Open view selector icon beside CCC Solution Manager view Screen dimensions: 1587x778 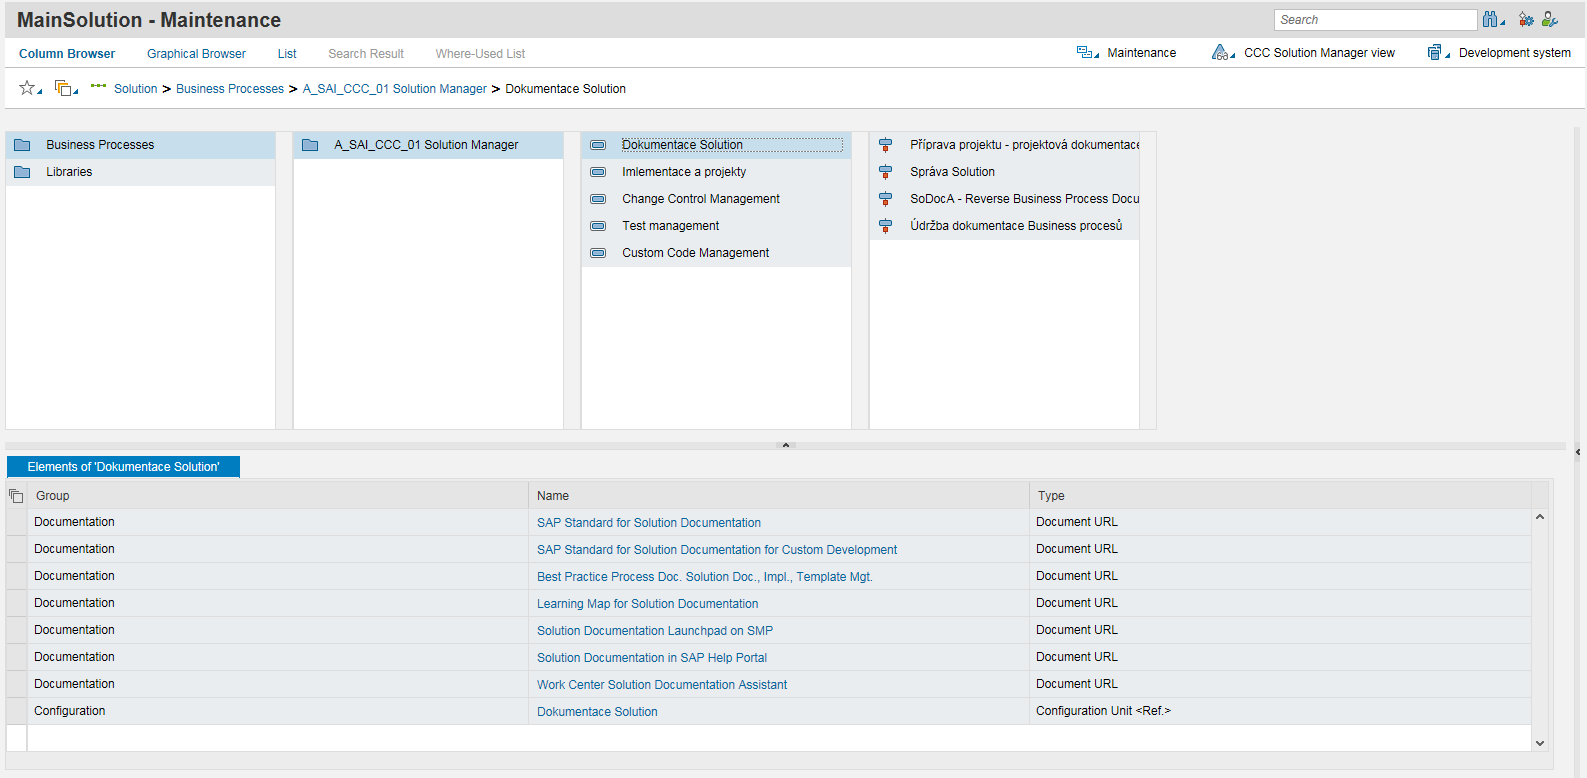(x=1223, y=52)
